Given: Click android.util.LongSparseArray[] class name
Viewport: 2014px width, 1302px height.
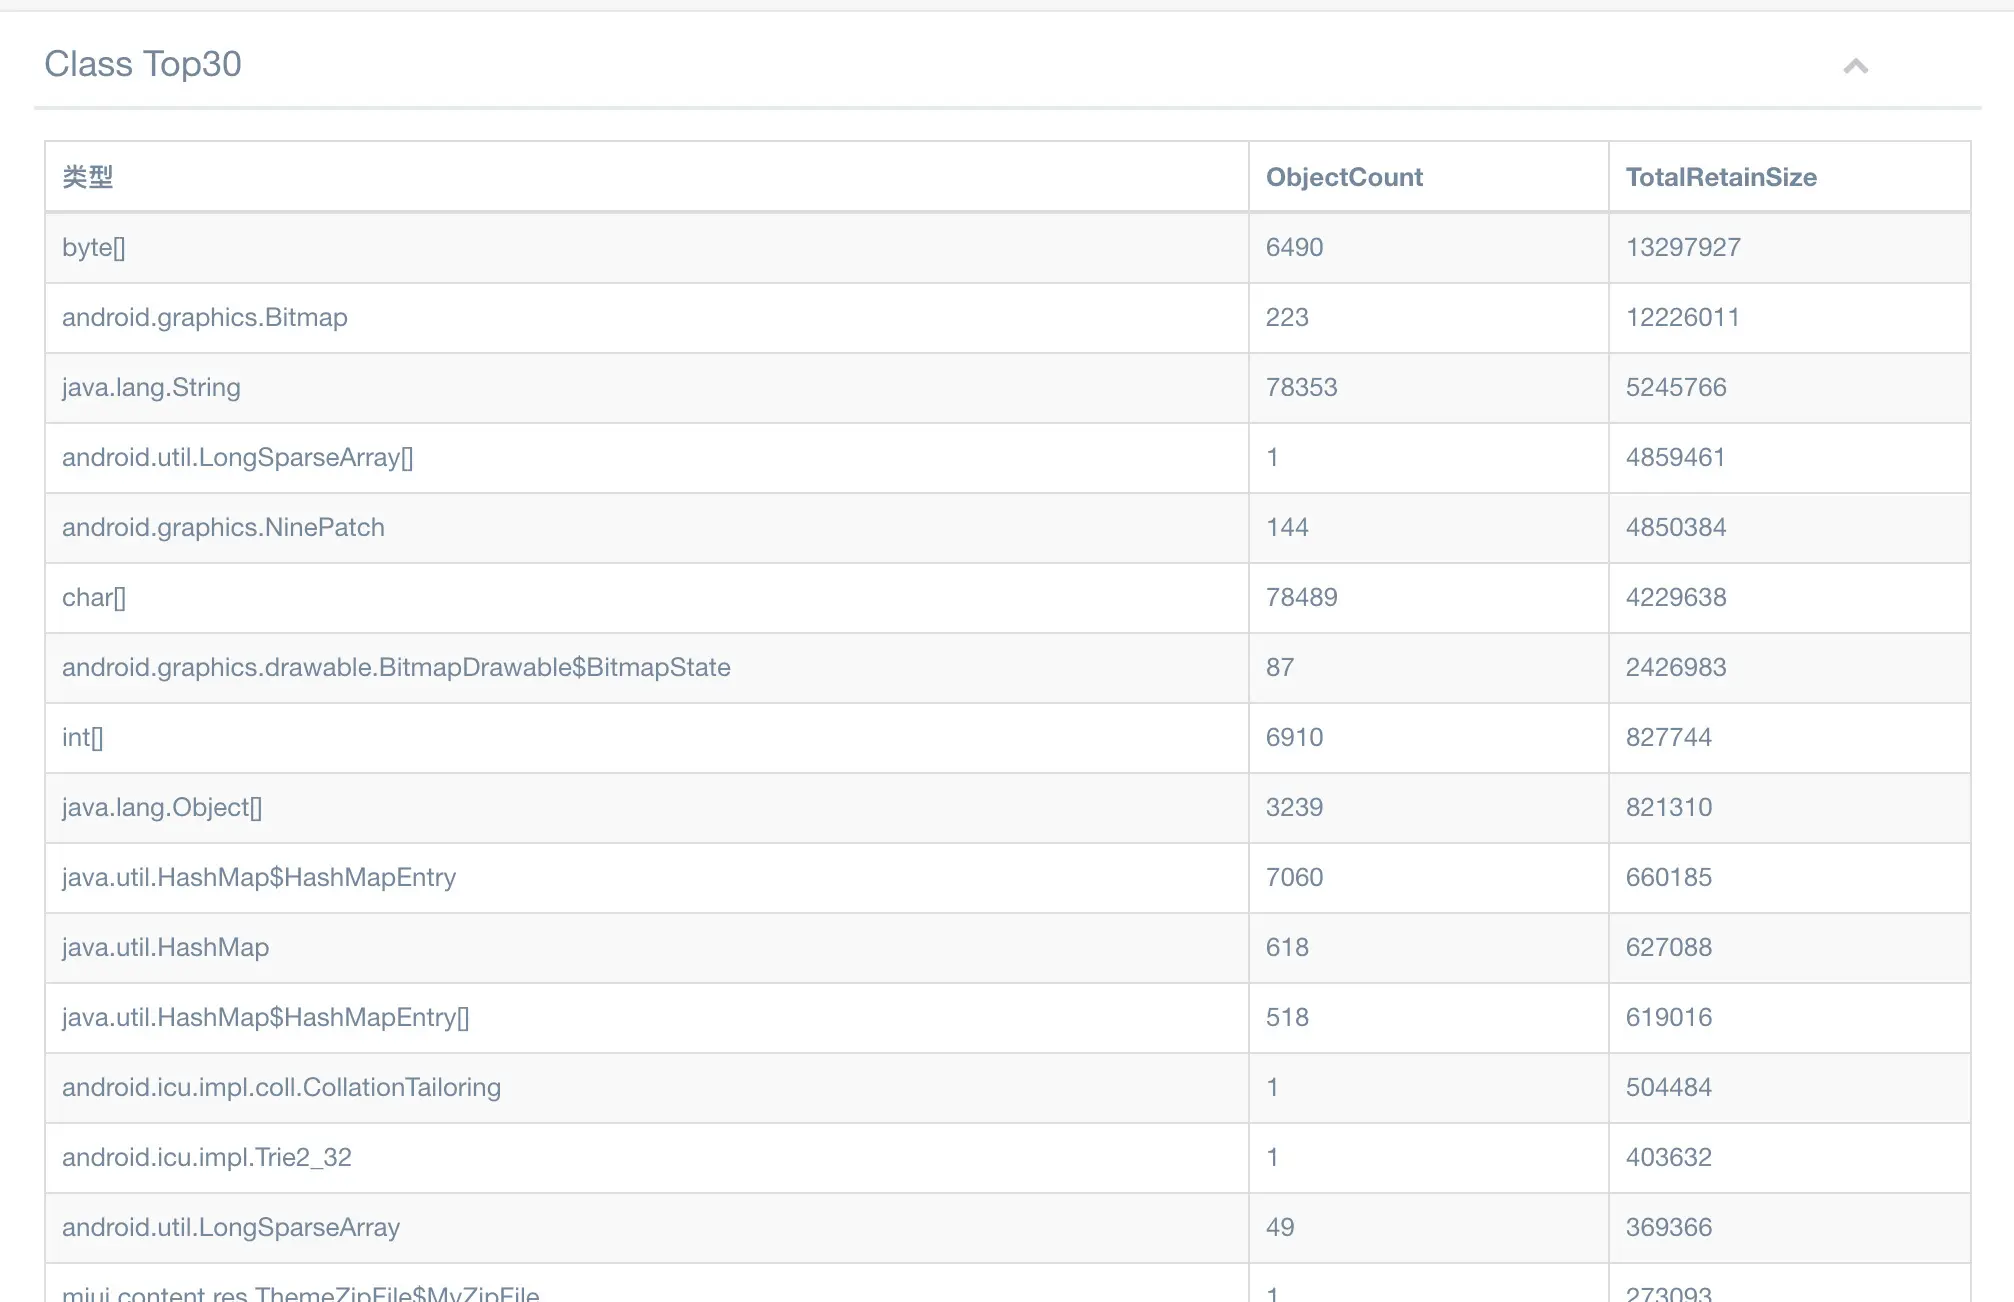Looking at the screenshot, I should click(x=237, y=457).
